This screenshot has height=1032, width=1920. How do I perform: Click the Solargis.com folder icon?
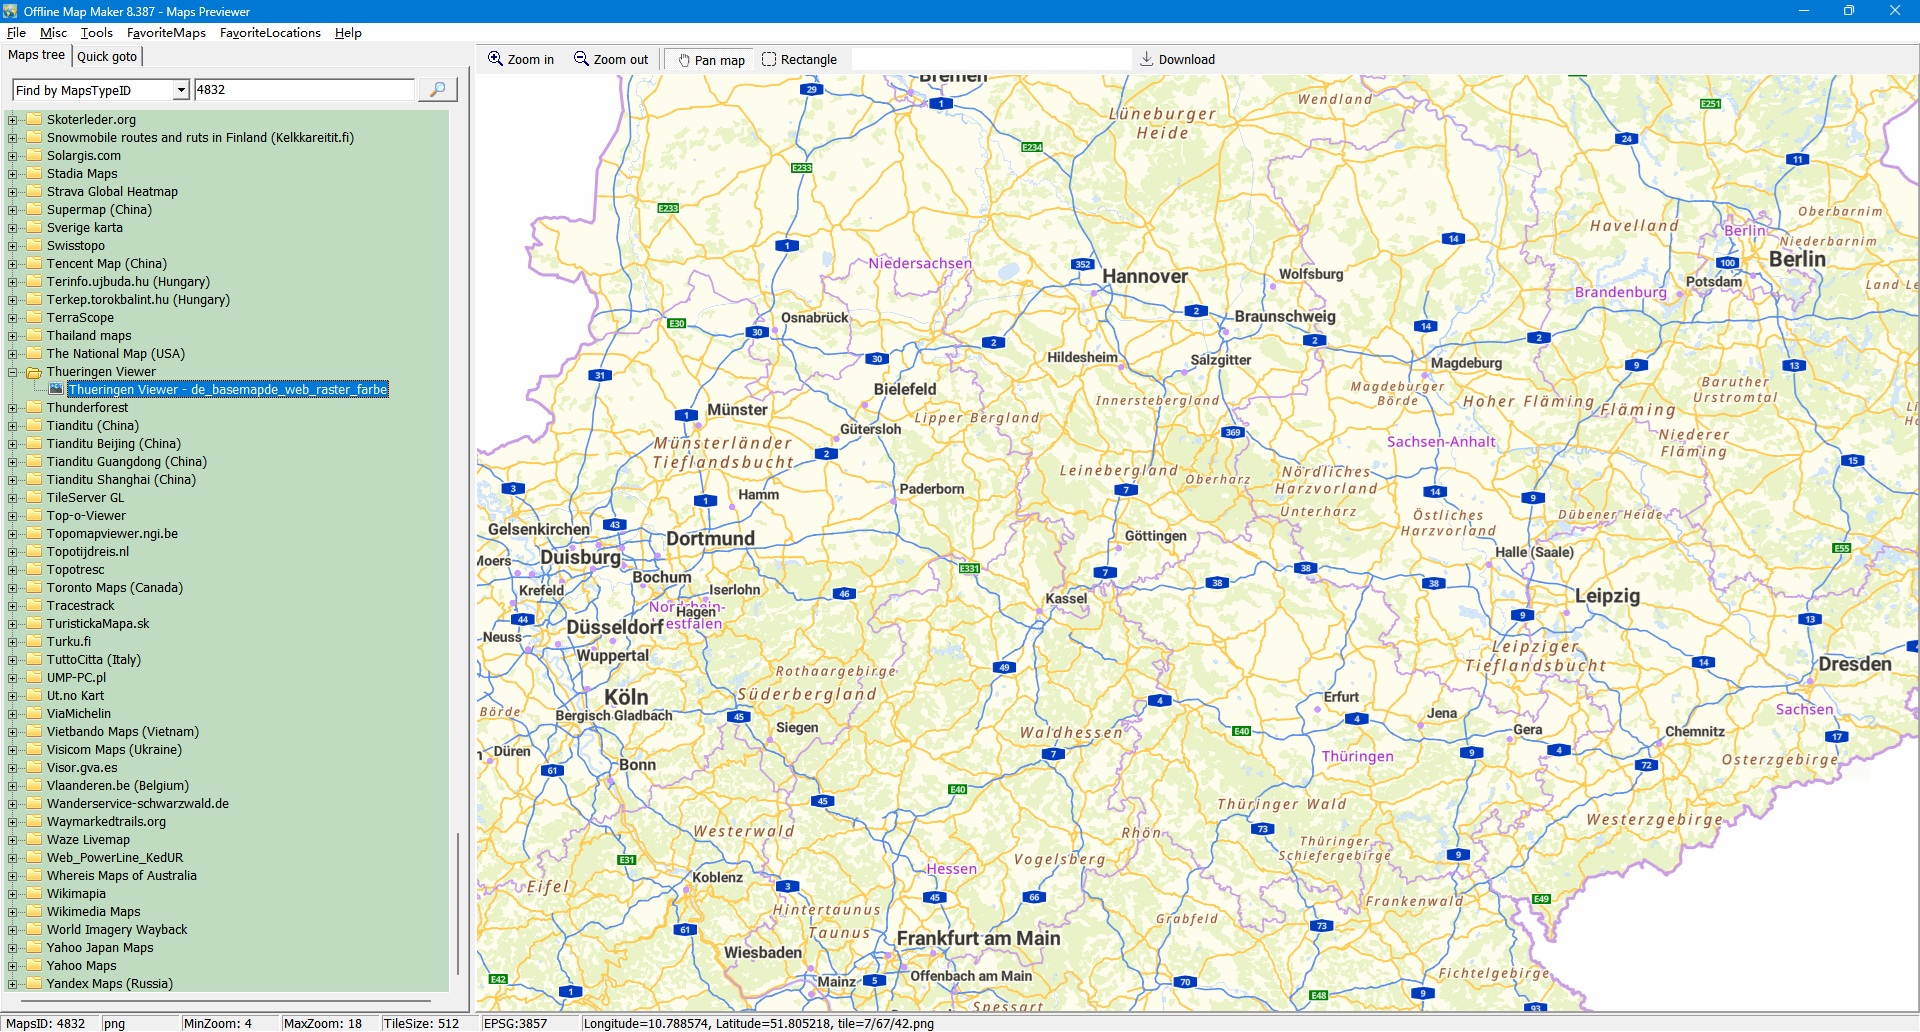pos(34,156)
